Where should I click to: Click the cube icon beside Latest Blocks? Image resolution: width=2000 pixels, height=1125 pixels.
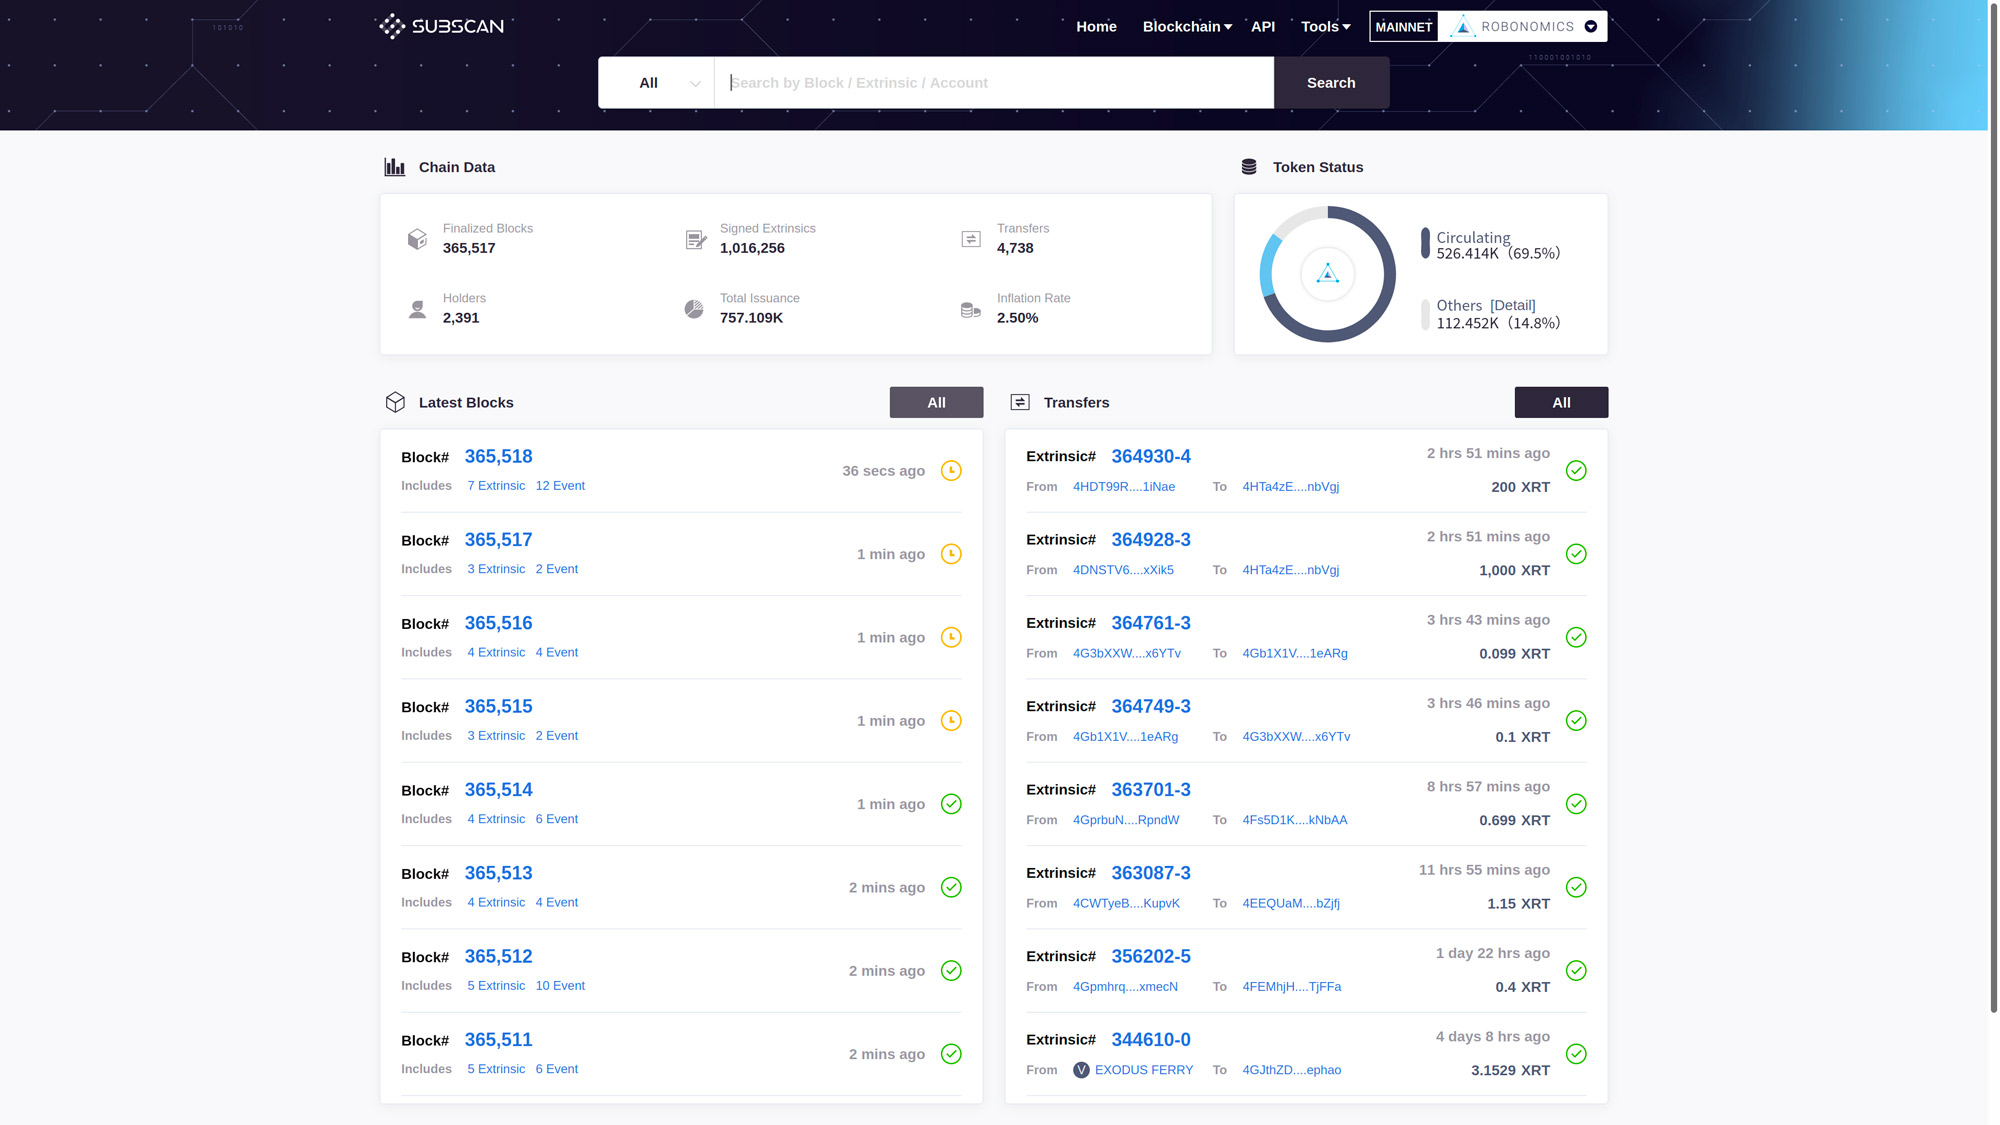pyautogui.click(x=396, y=402)
